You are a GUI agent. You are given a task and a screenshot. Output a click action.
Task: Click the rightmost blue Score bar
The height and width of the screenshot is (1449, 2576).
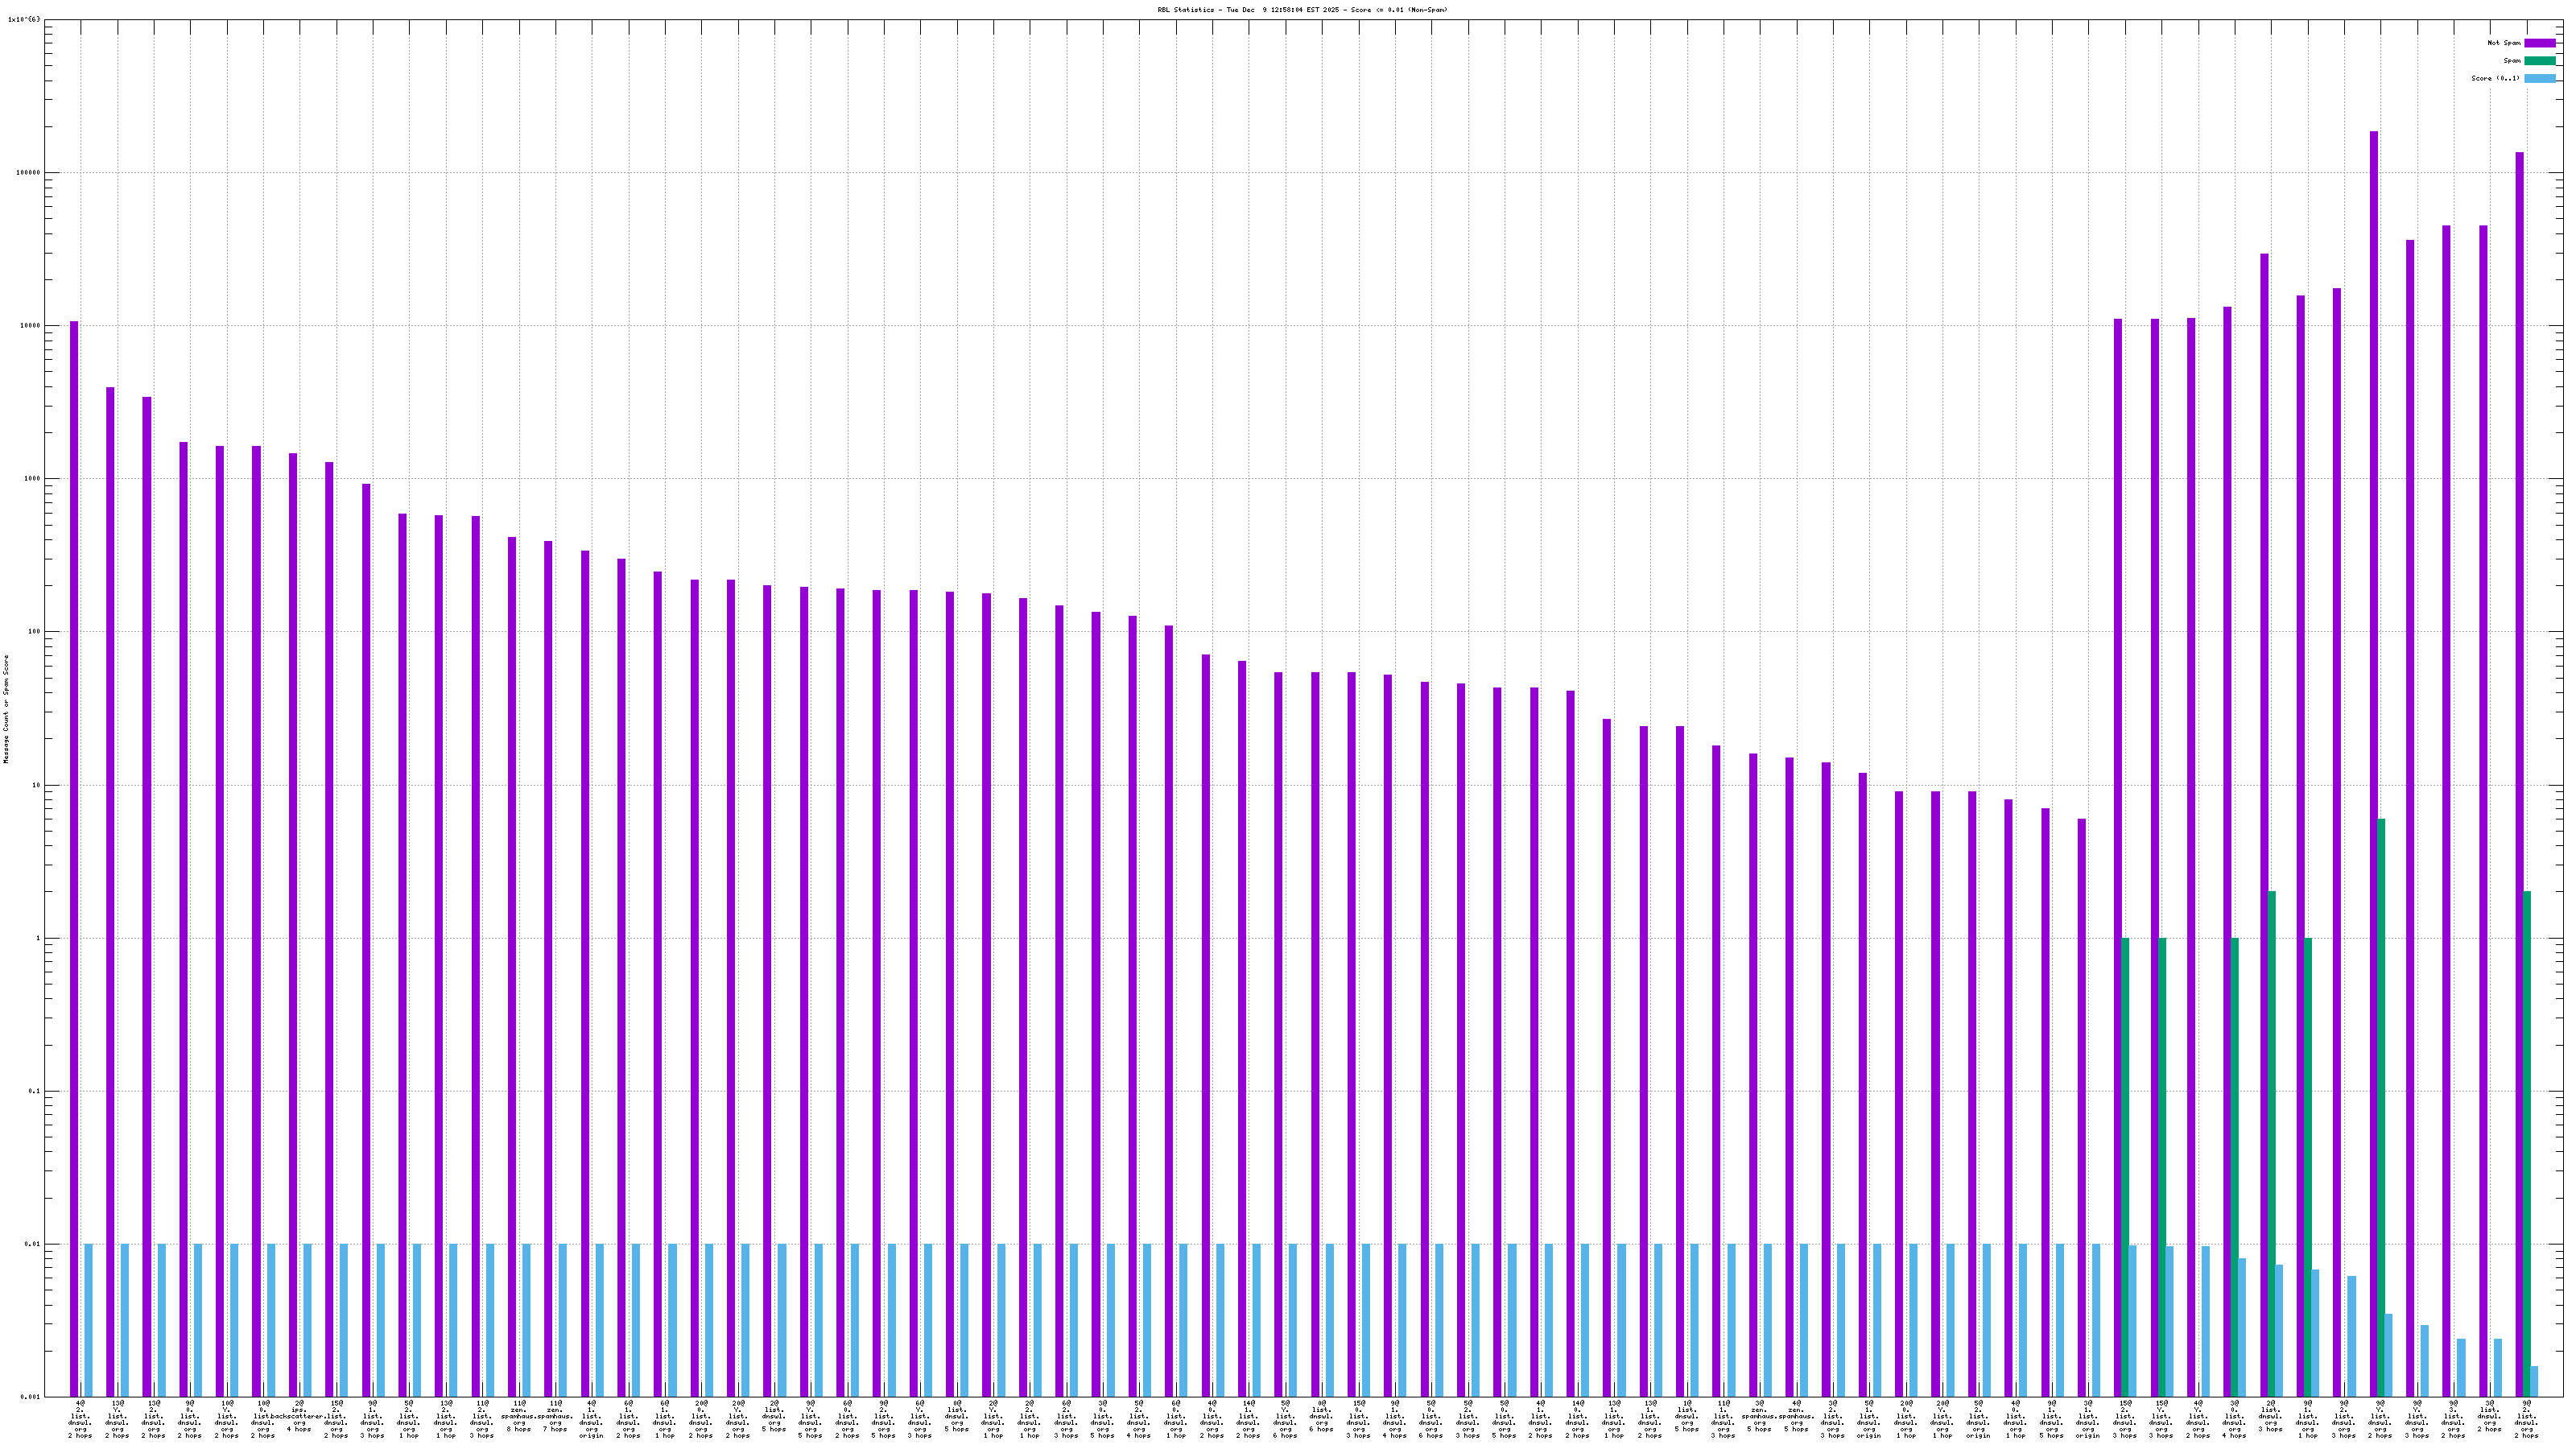pyautogui.click(x=2534, y=1381)
